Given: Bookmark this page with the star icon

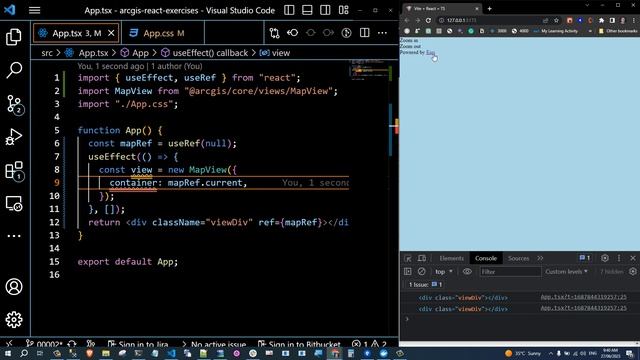Looking at the screenshot, I should [556, 20].
